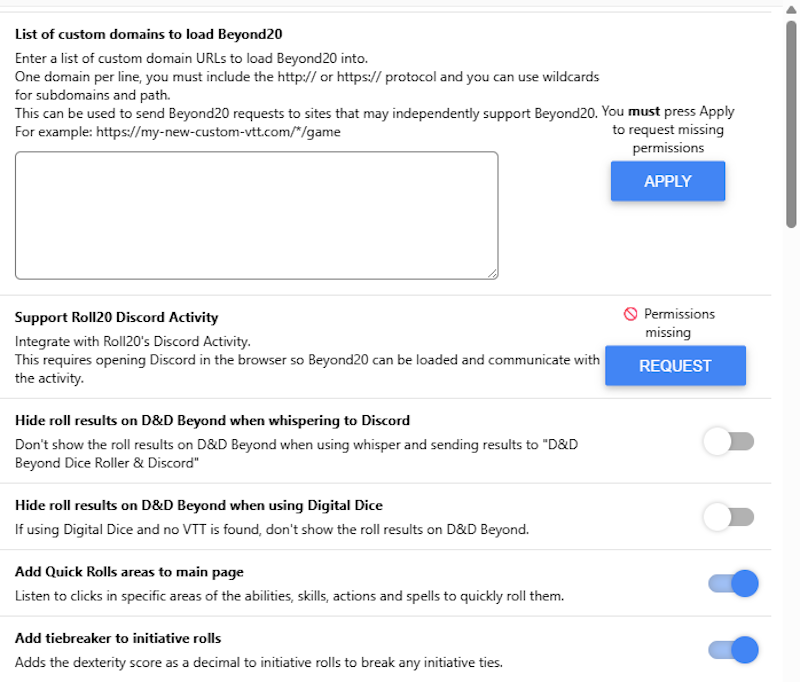Click REQUEST for Roll20 Discord Activity permissions
800x682 pixels.
click(x=675, y=366)
